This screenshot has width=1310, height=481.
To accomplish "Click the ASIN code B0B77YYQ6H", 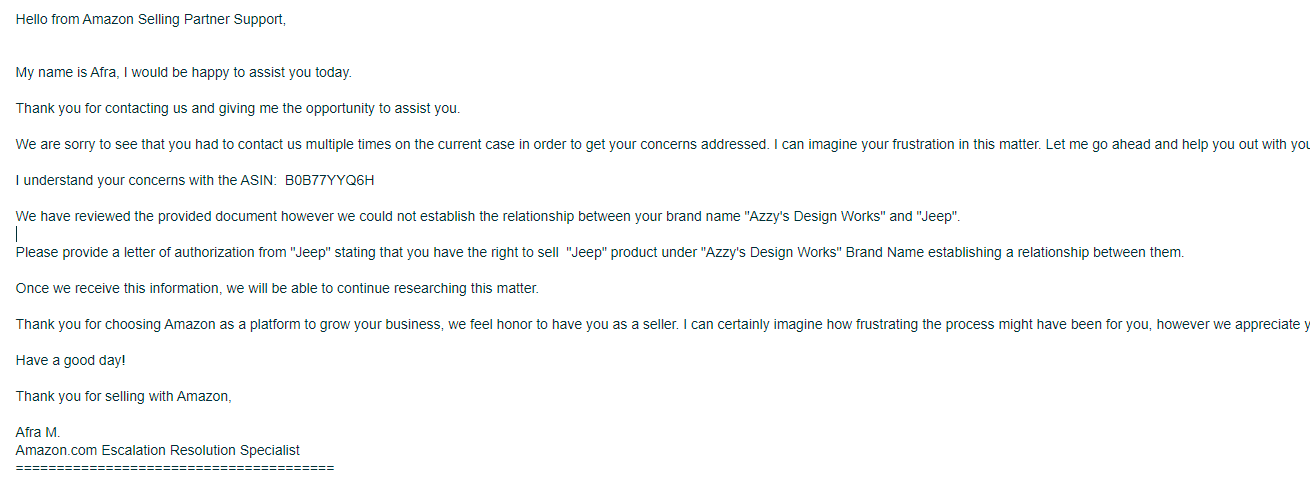I will click(329, 181).
